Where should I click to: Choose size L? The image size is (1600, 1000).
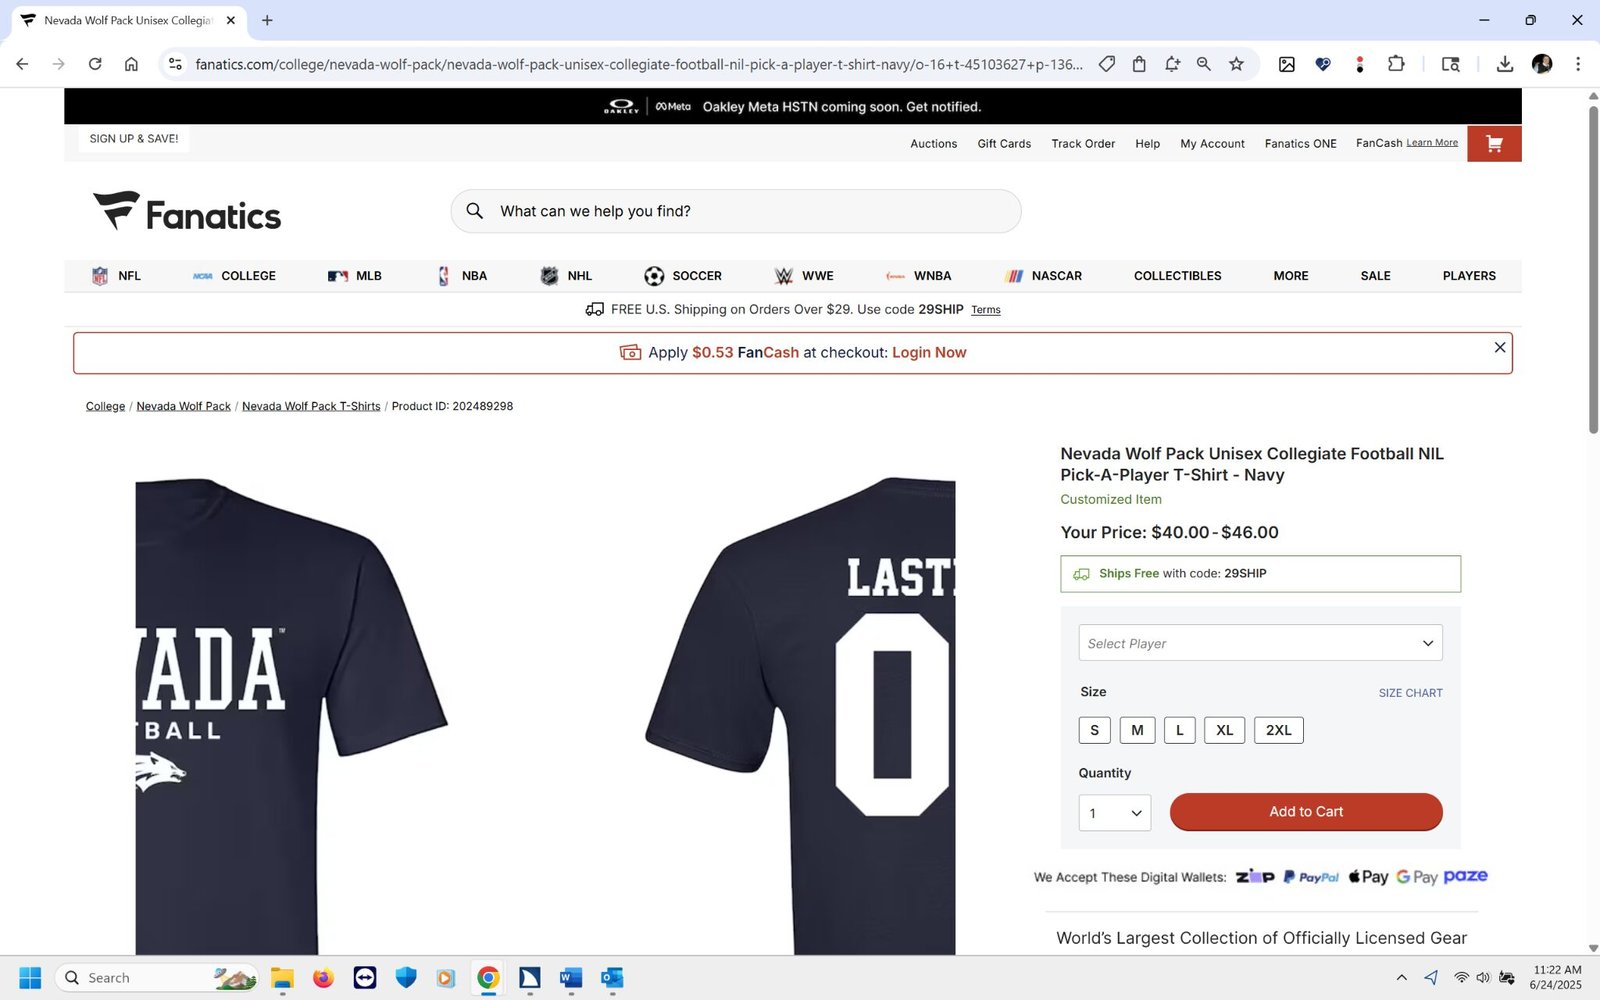(1180, 730)
